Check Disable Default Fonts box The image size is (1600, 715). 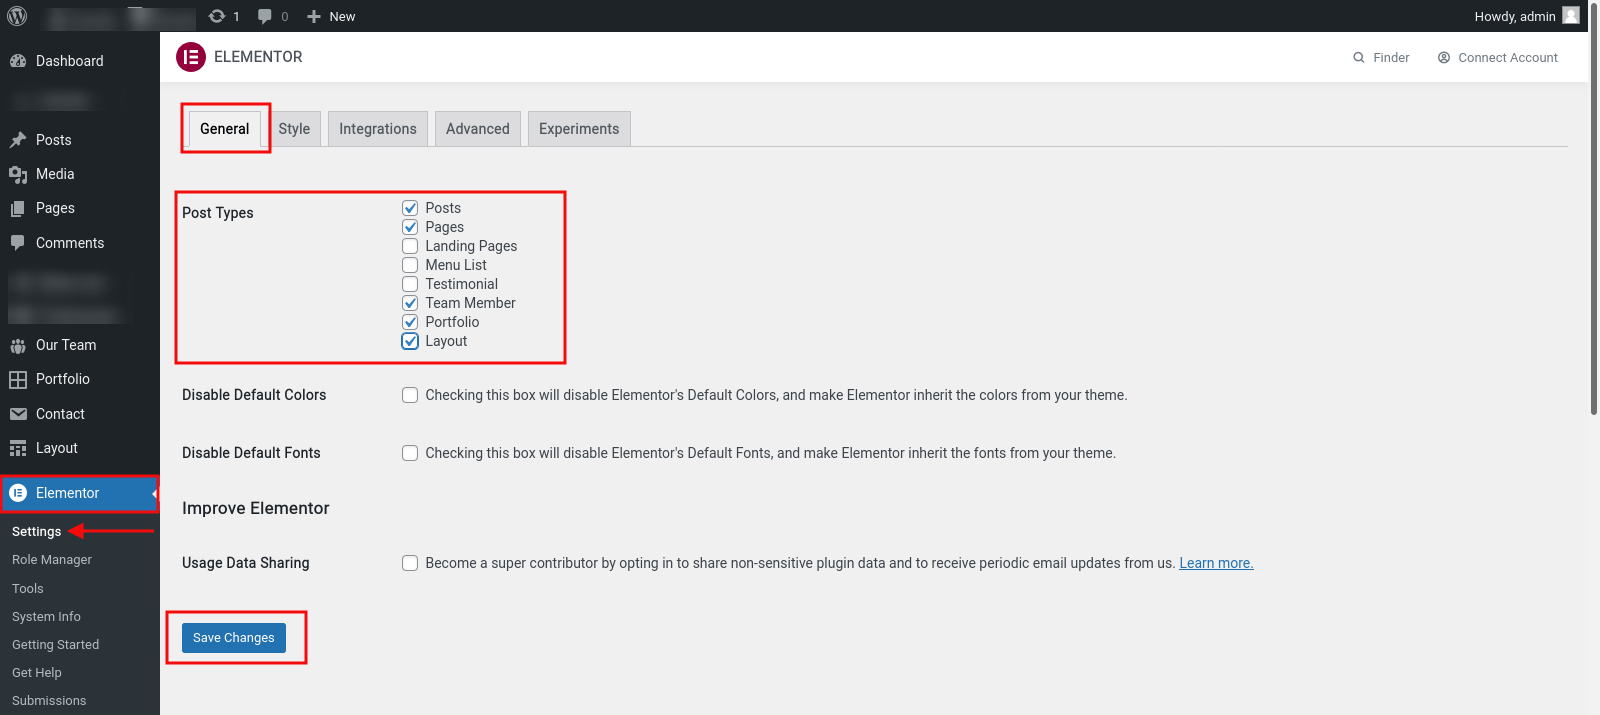(410, 453)
